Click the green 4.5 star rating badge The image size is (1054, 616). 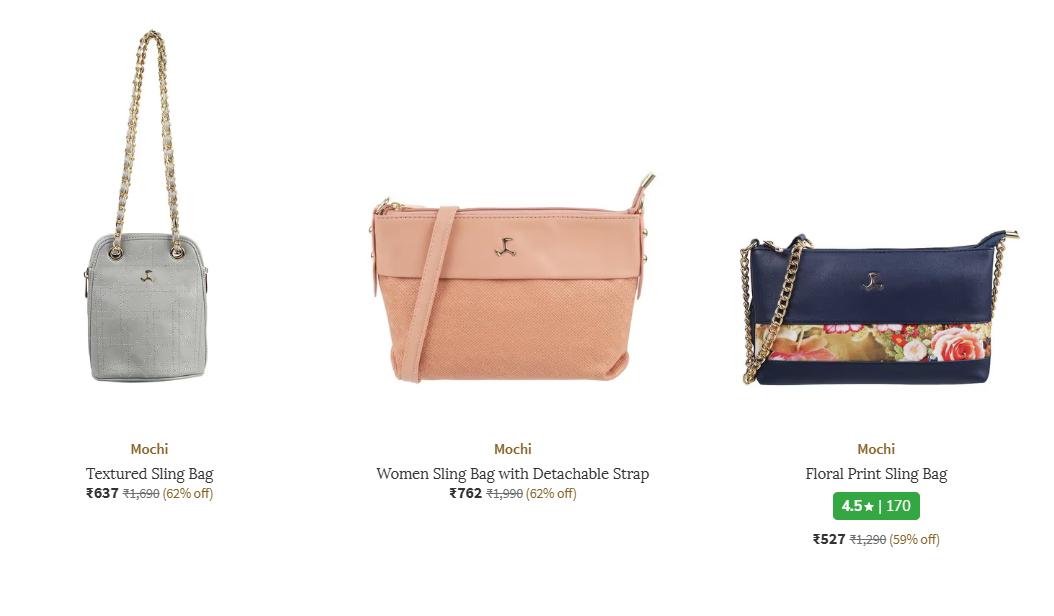pos(876,506)
